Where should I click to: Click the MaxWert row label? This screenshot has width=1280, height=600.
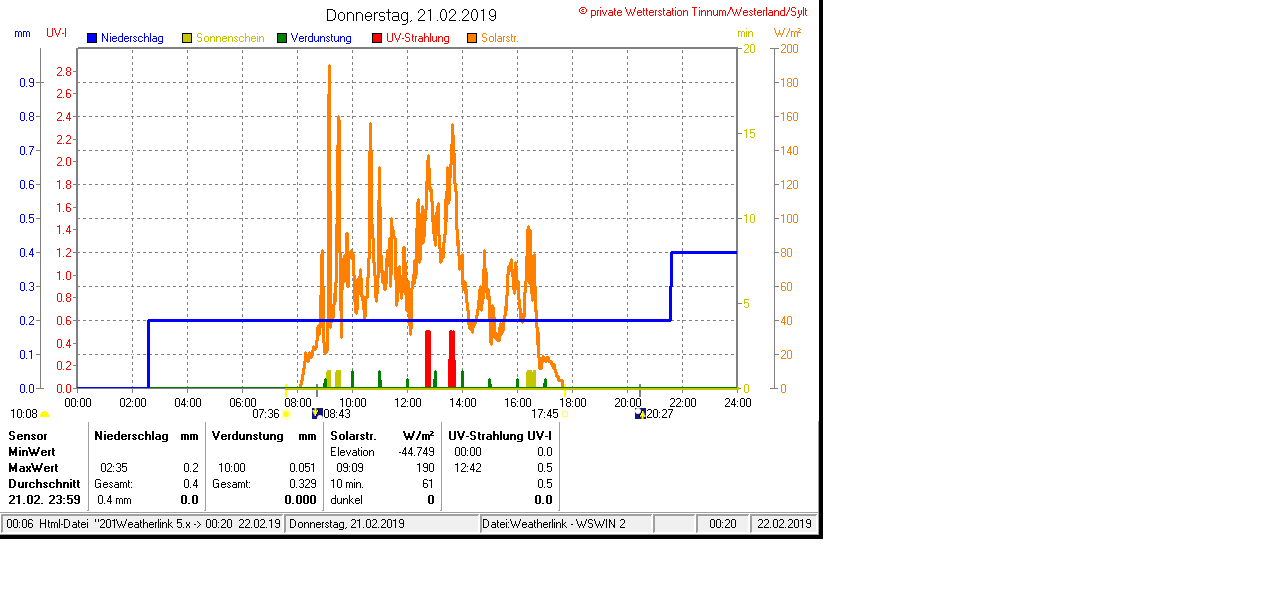[33, 468]
